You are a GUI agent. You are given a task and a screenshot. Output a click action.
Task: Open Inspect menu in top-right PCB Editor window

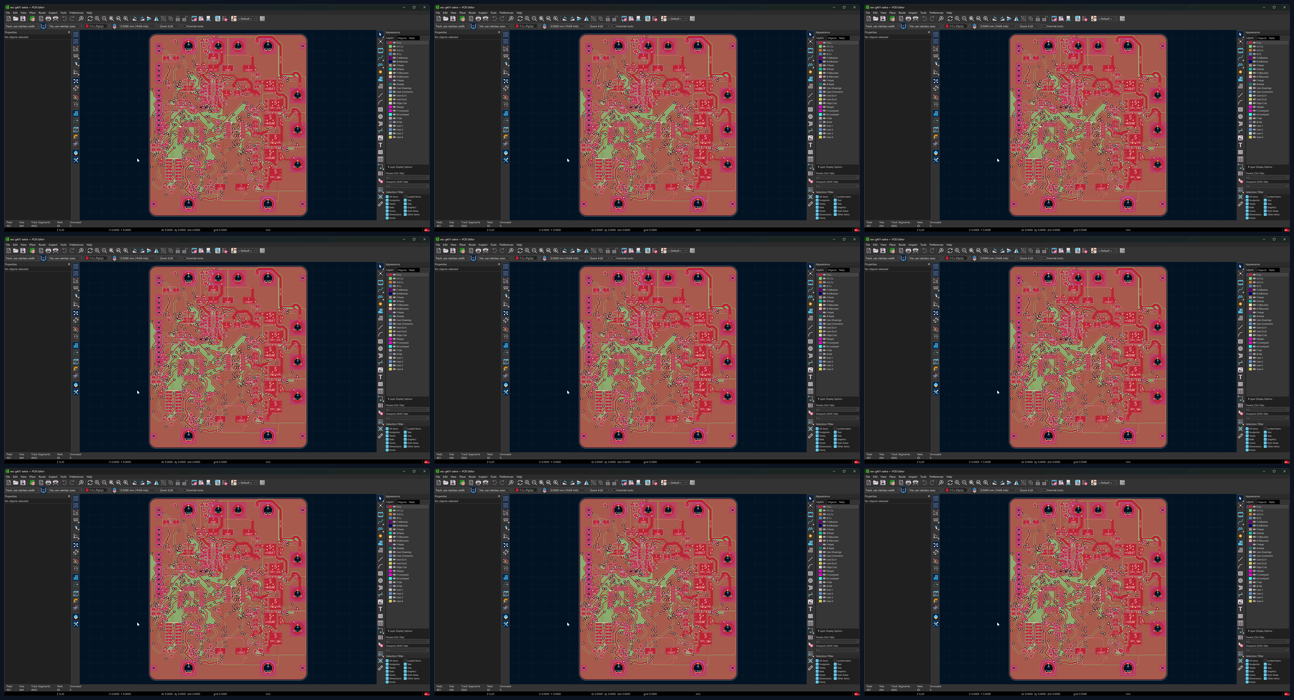coord(913,13)
